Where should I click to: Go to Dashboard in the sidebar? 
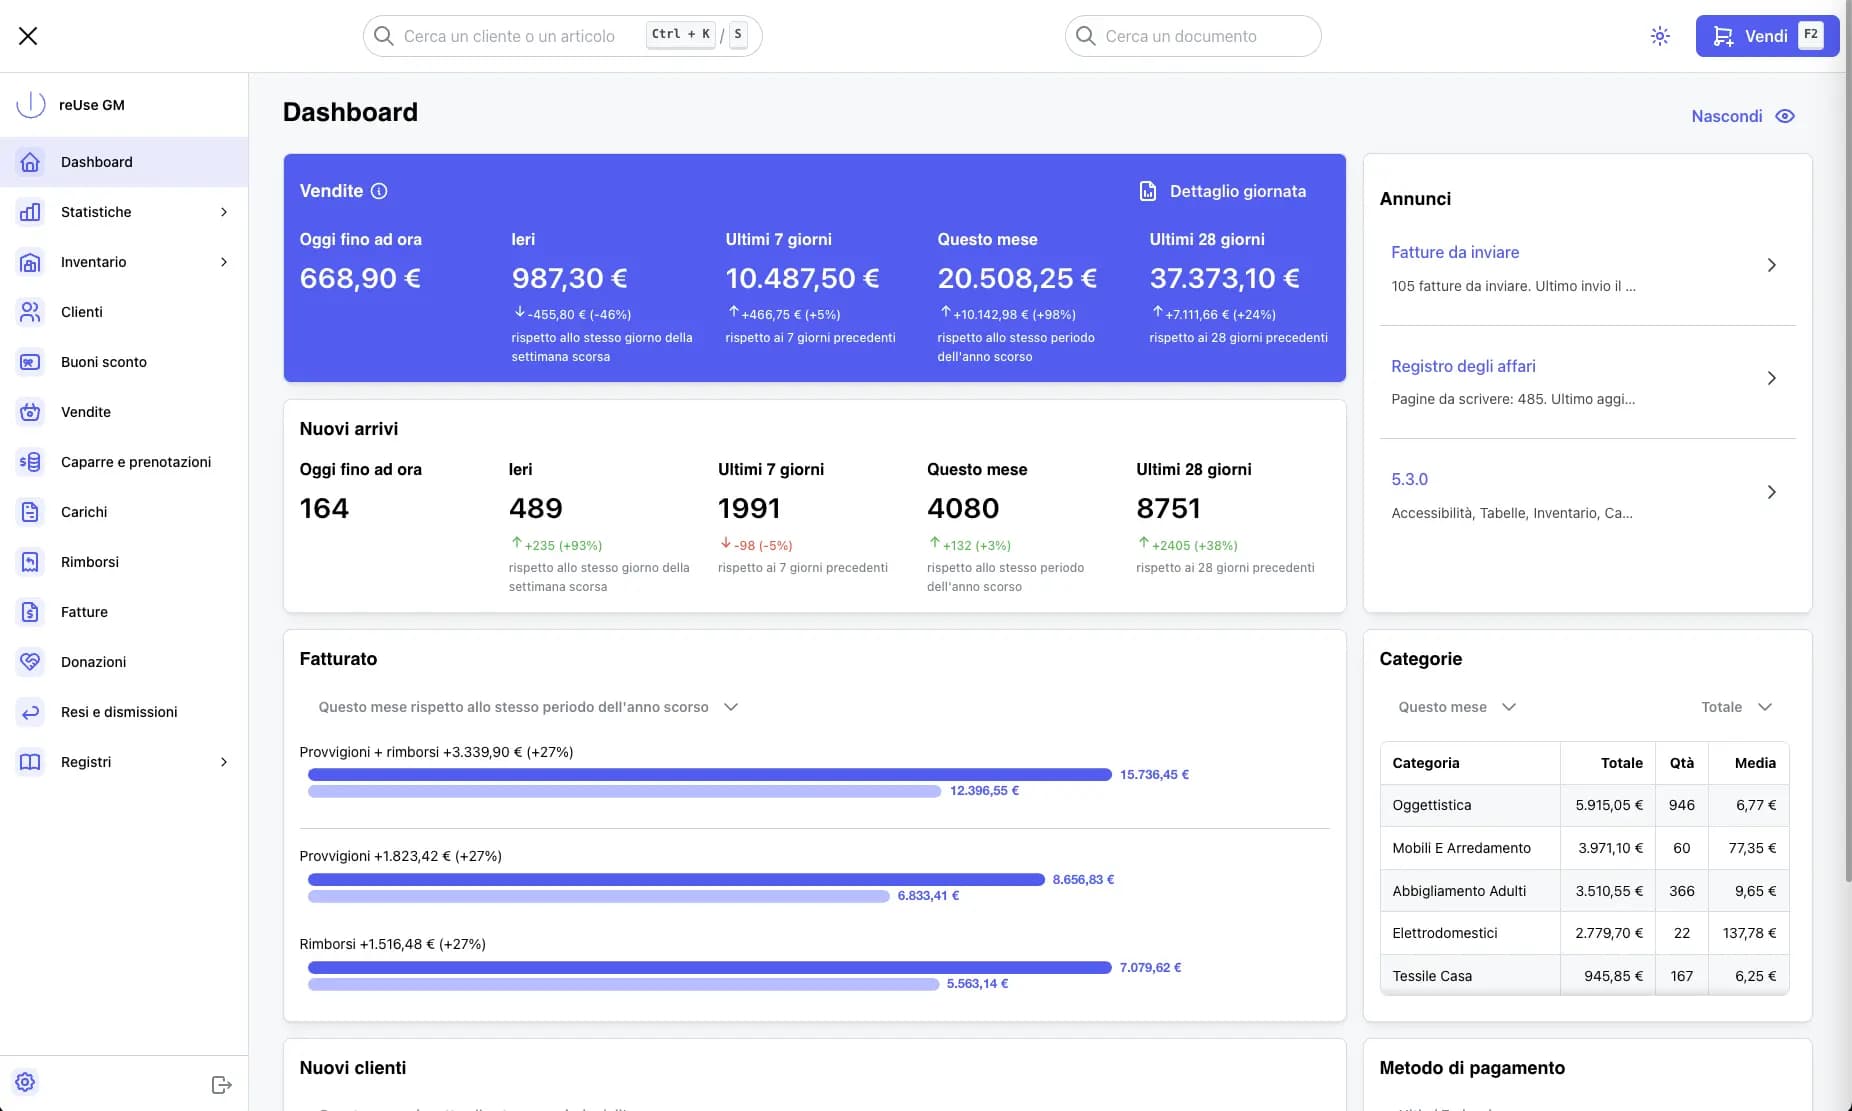124,162
